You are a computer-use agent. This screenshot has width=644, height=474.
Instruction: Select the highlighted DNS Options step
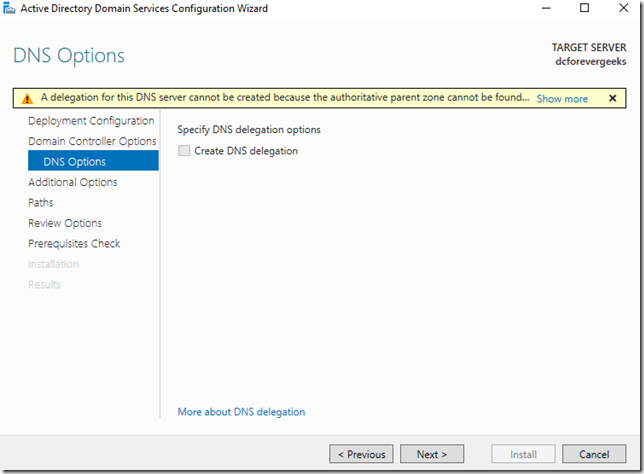coord(74,161)
